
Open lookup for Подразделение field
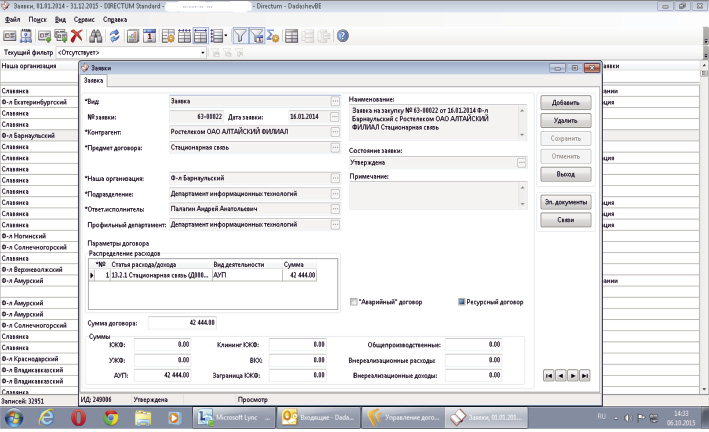pos(335,194)
